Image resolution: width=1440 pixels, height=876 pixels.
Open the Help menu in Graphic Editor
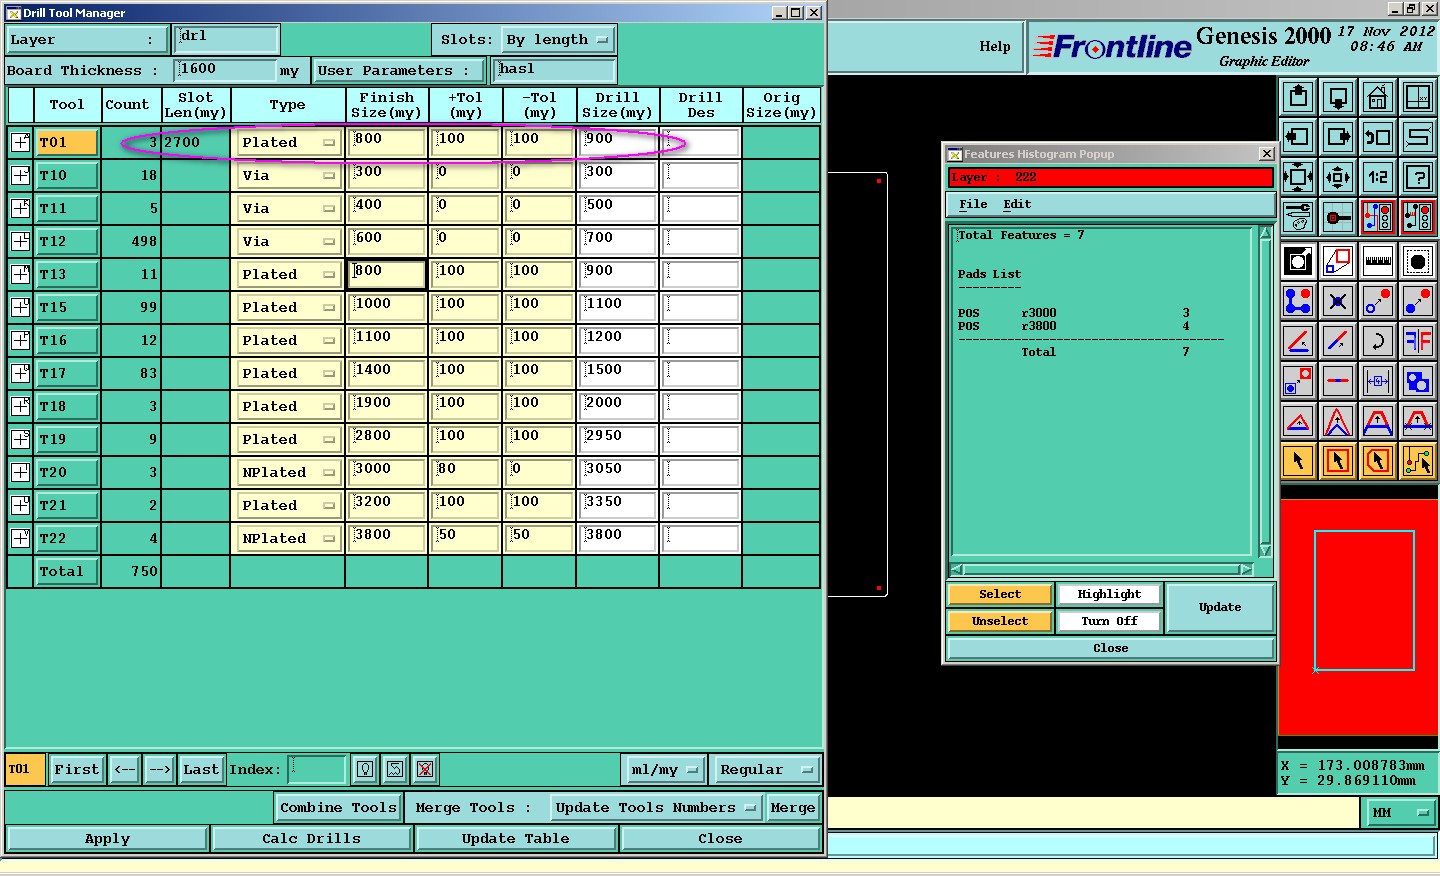click(994, 46)
